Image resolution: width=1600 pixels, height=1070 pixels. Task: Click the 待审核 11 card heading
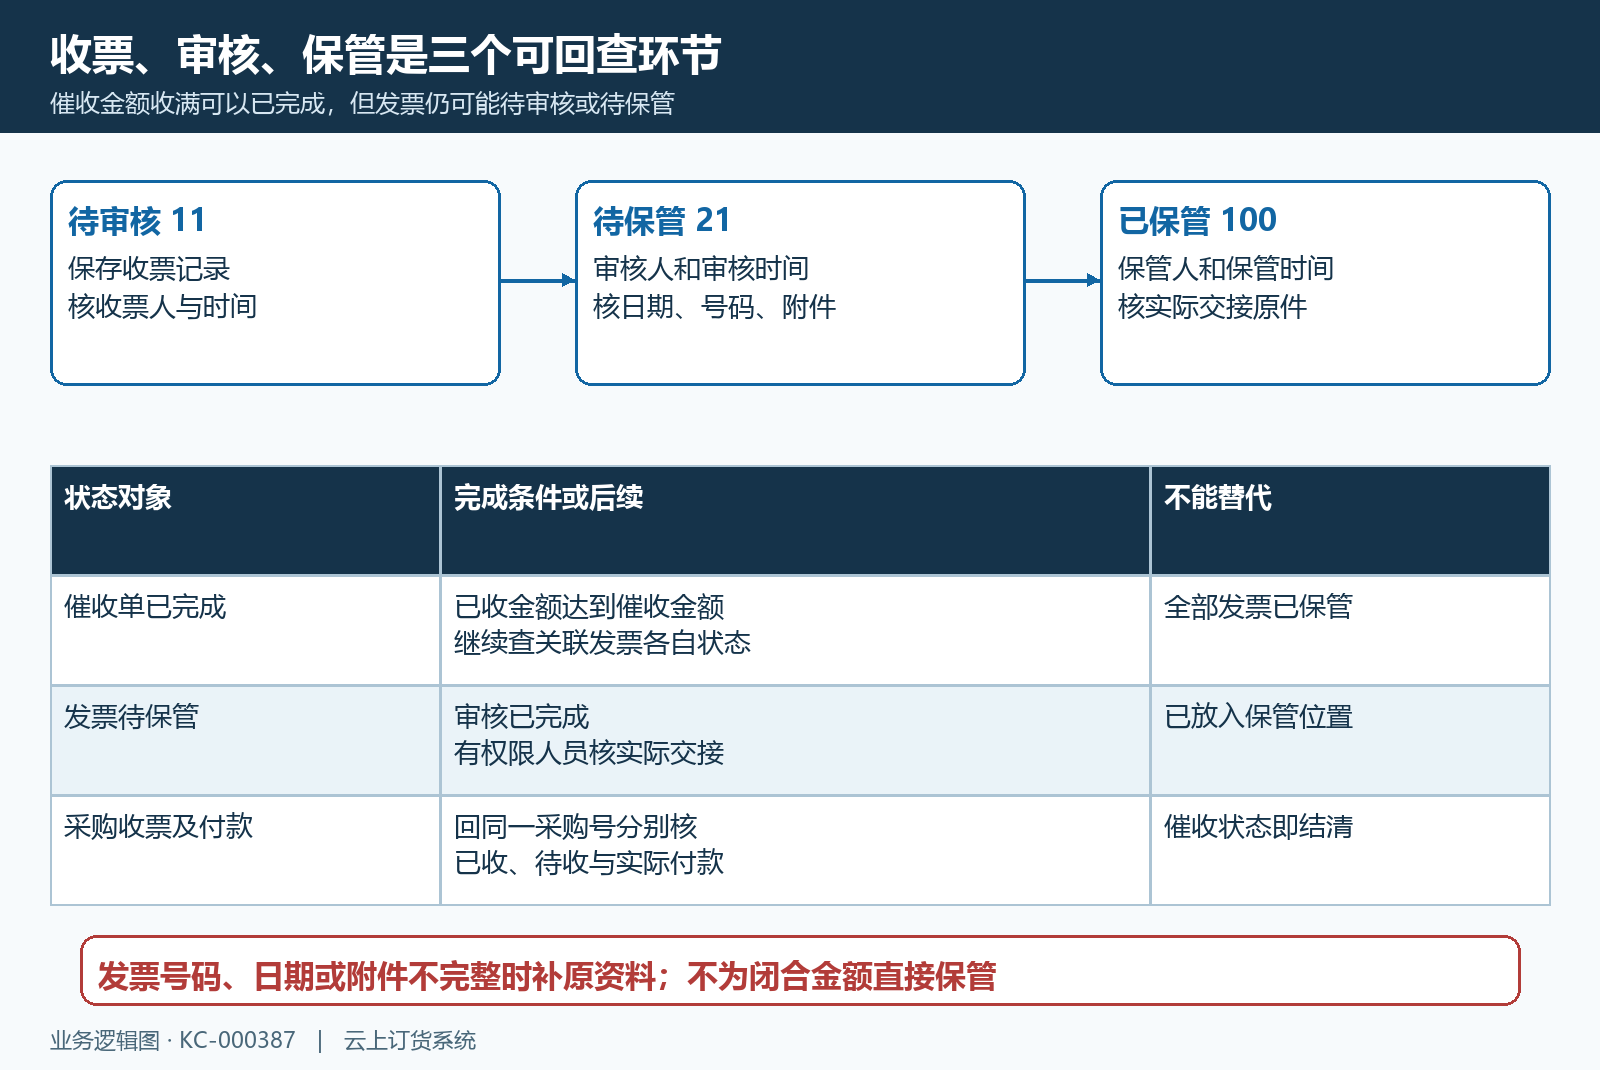point(137,220)
